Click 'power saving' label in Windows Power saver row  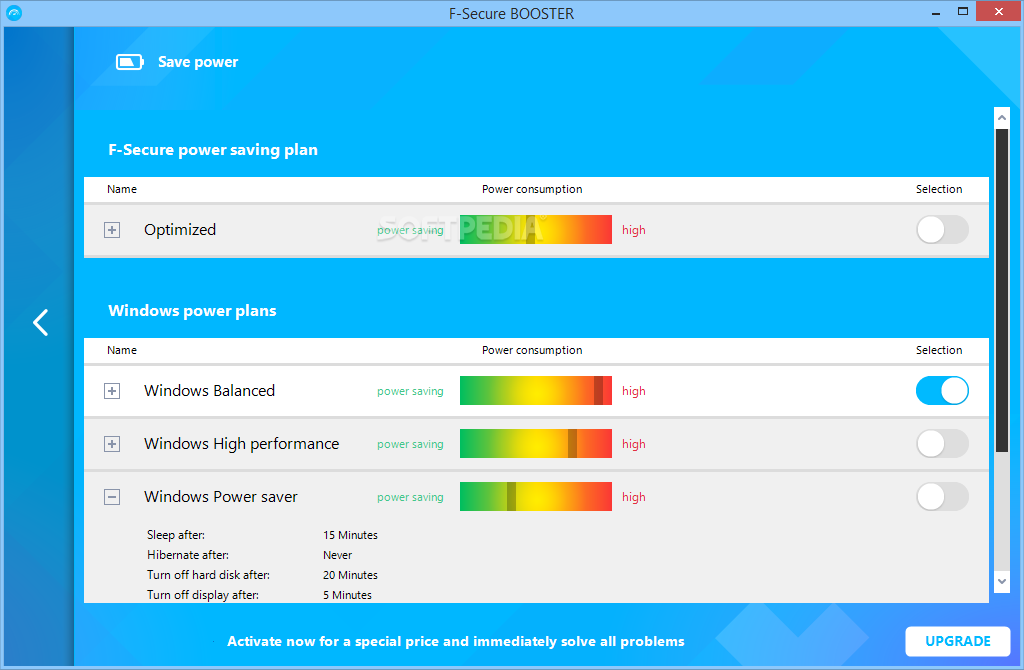click(410, 497)
